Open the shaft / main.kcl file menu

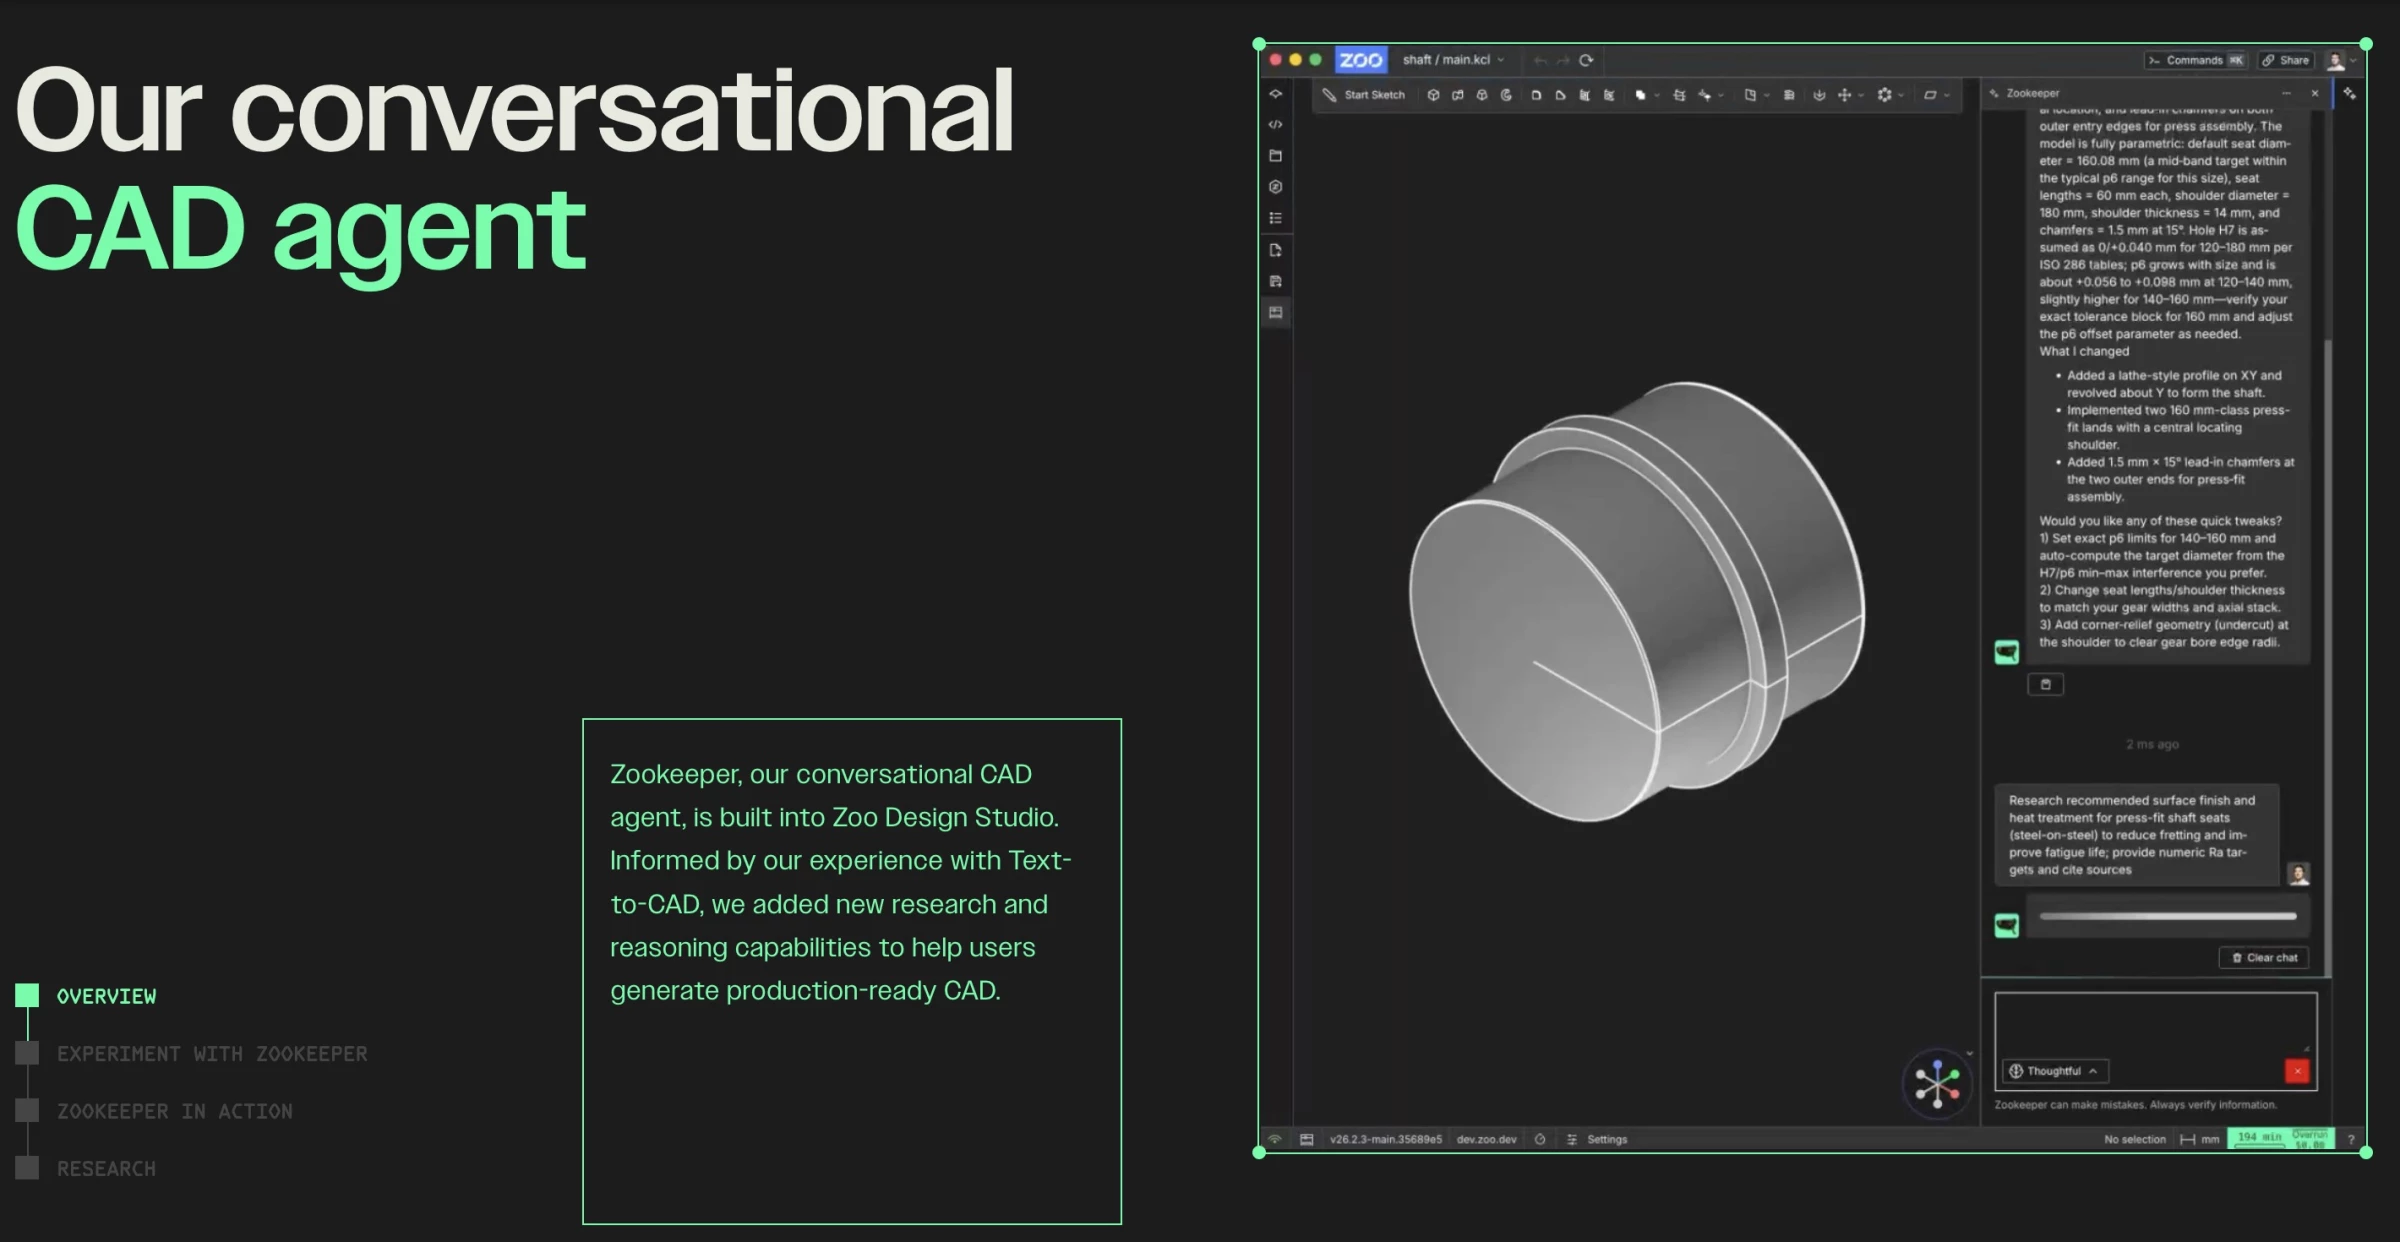coord(1453,60)
